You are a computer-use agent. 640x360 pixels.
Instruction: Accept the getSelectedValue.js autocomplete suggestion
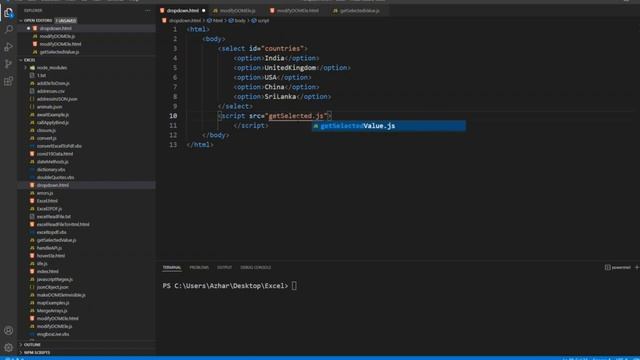coord(389,126)
